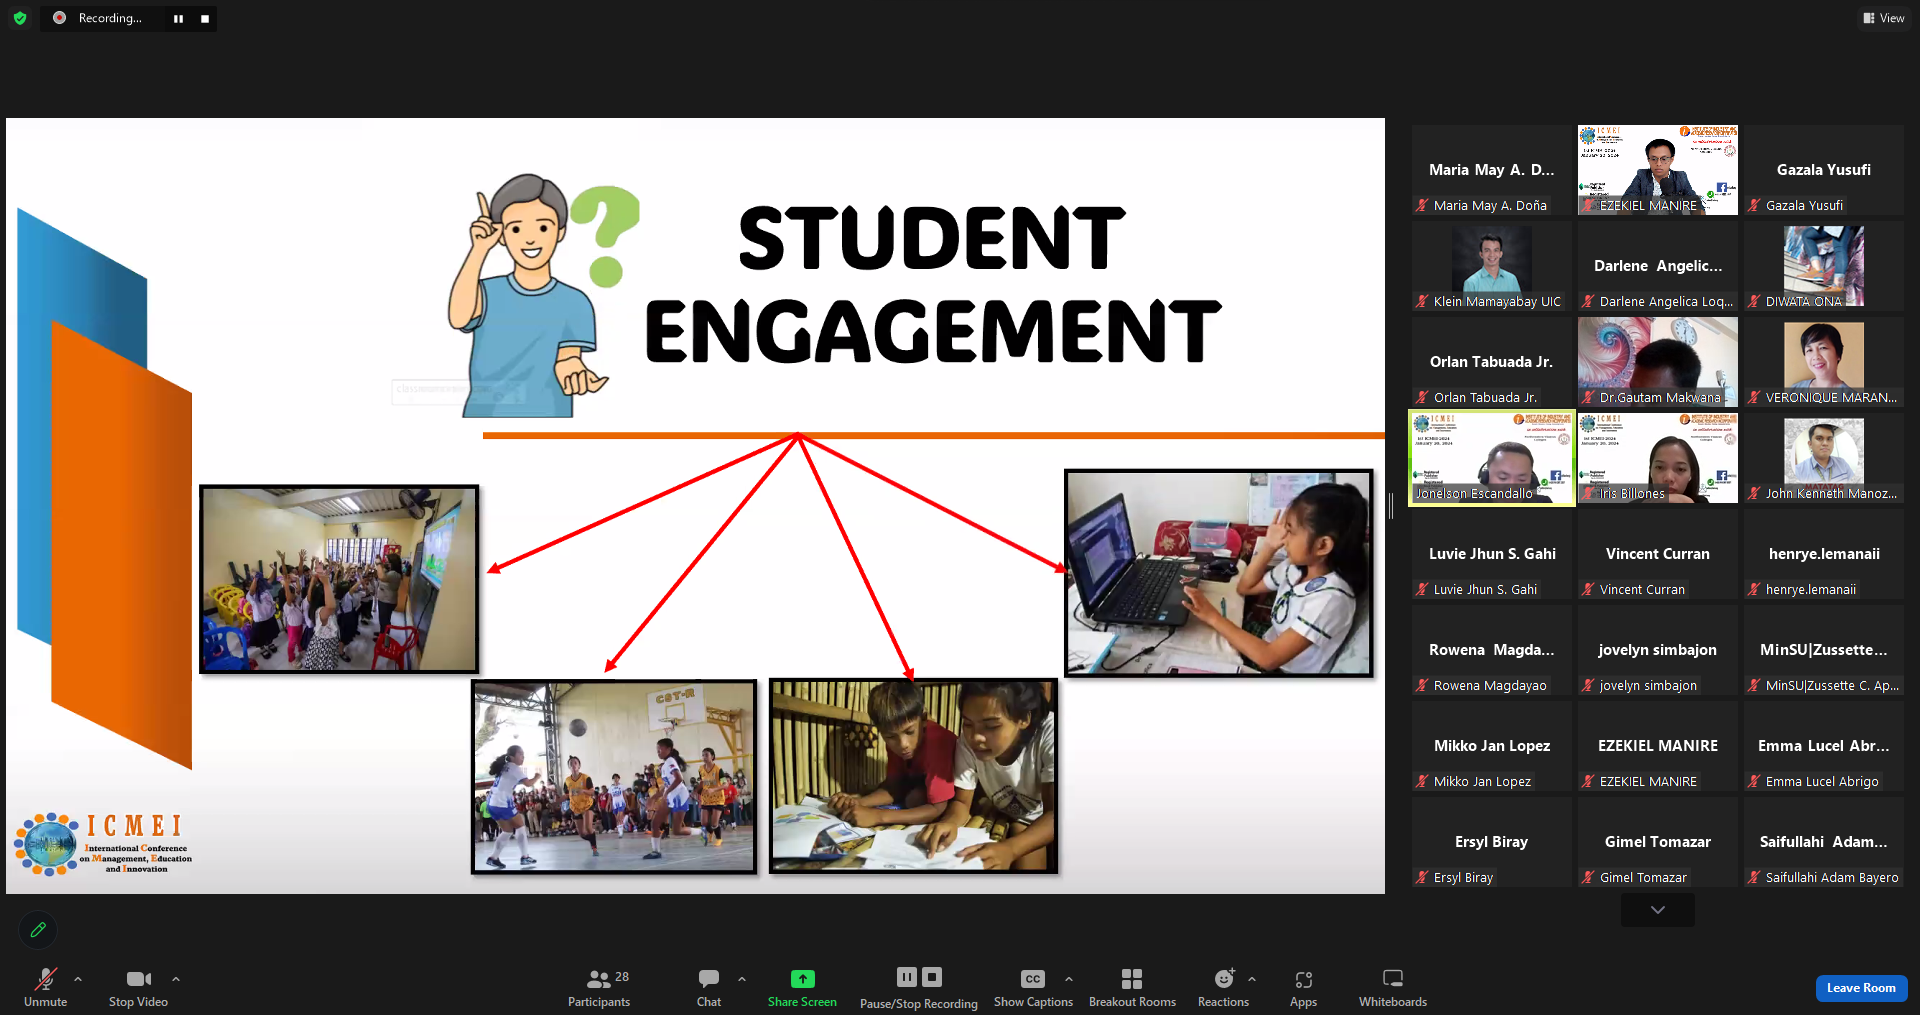Open Breakout Rooms
This screenshot has width=1920, height=1015.
[x=1131, y=979]
